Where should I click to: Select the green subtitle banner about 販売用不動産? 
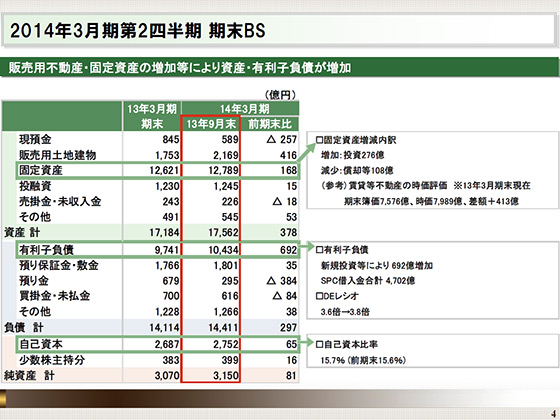[x=279, y=67]
